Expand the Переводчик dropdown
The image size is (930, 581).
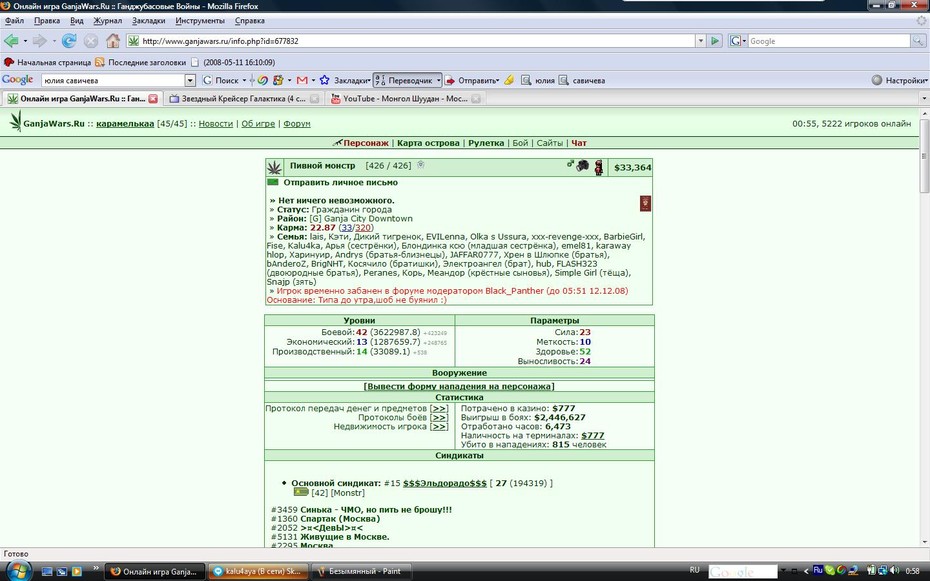[x=438, y=80]
